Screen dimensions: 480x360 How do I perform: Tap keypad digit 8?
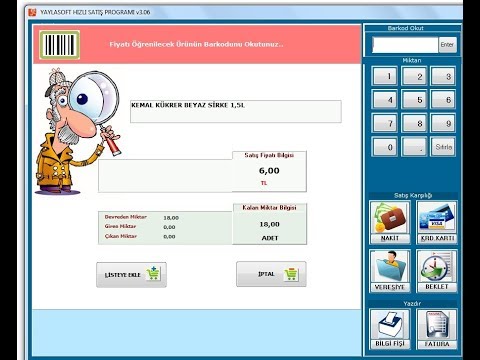click(x=414, y=123)
